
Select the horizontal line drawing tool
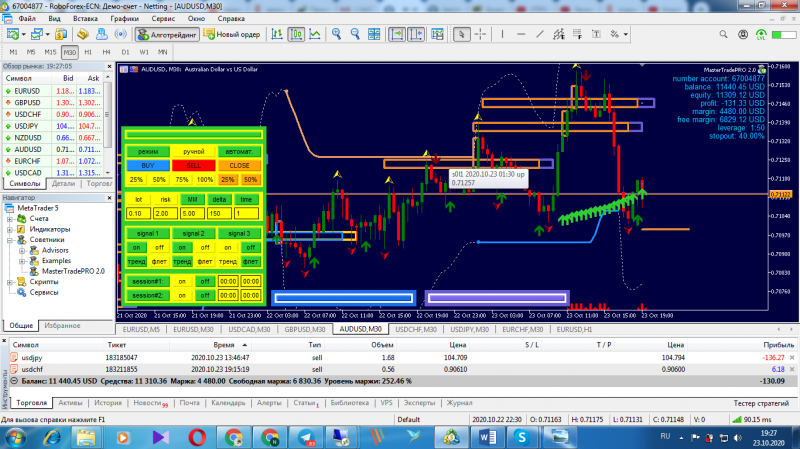pos(521,34)
